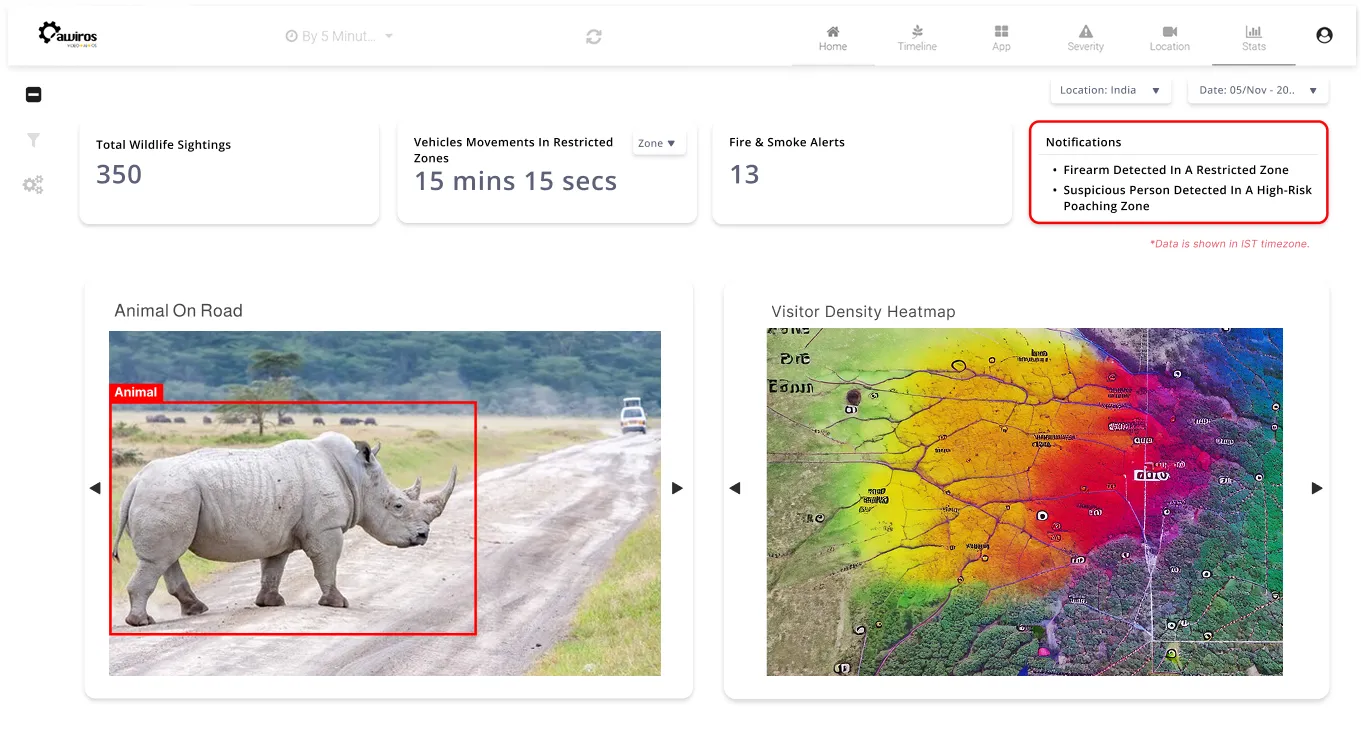Screen dimensions: 1364x729
Task: Click the Firearm Detected notification
Action: pyautogui.click(x=1175, y=170)
